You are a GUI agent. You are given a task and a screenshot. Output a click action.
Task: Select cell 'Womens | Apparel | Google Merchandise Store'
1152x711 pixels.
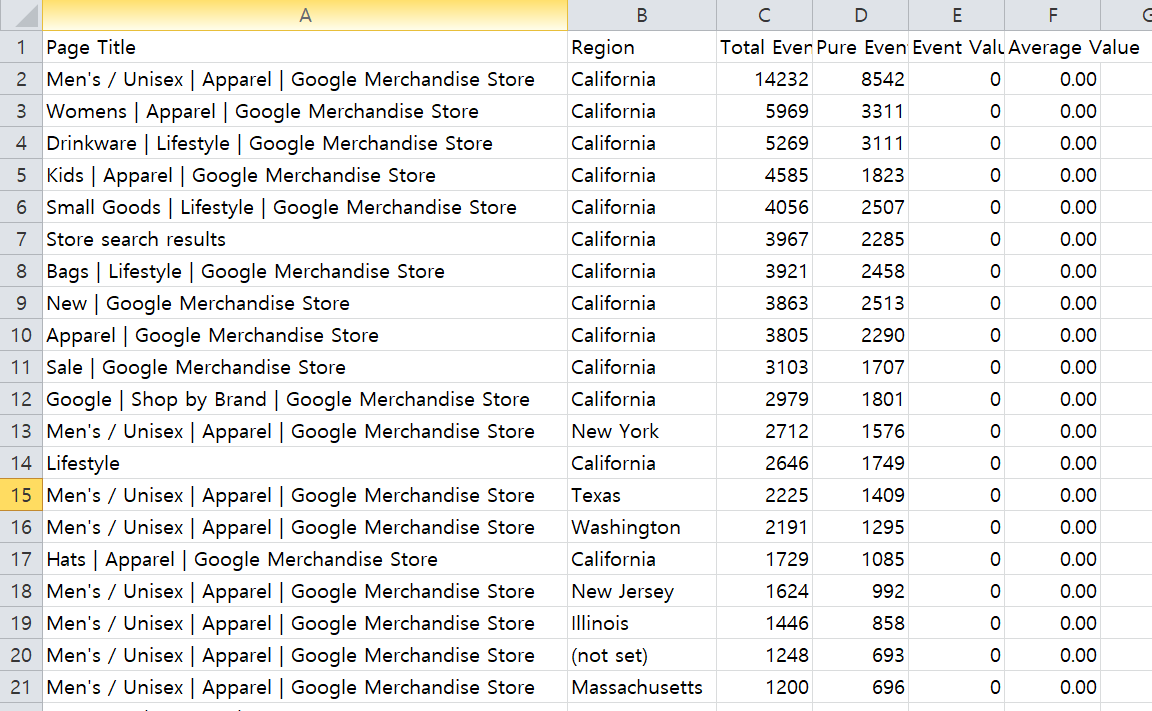coord(305,112)
